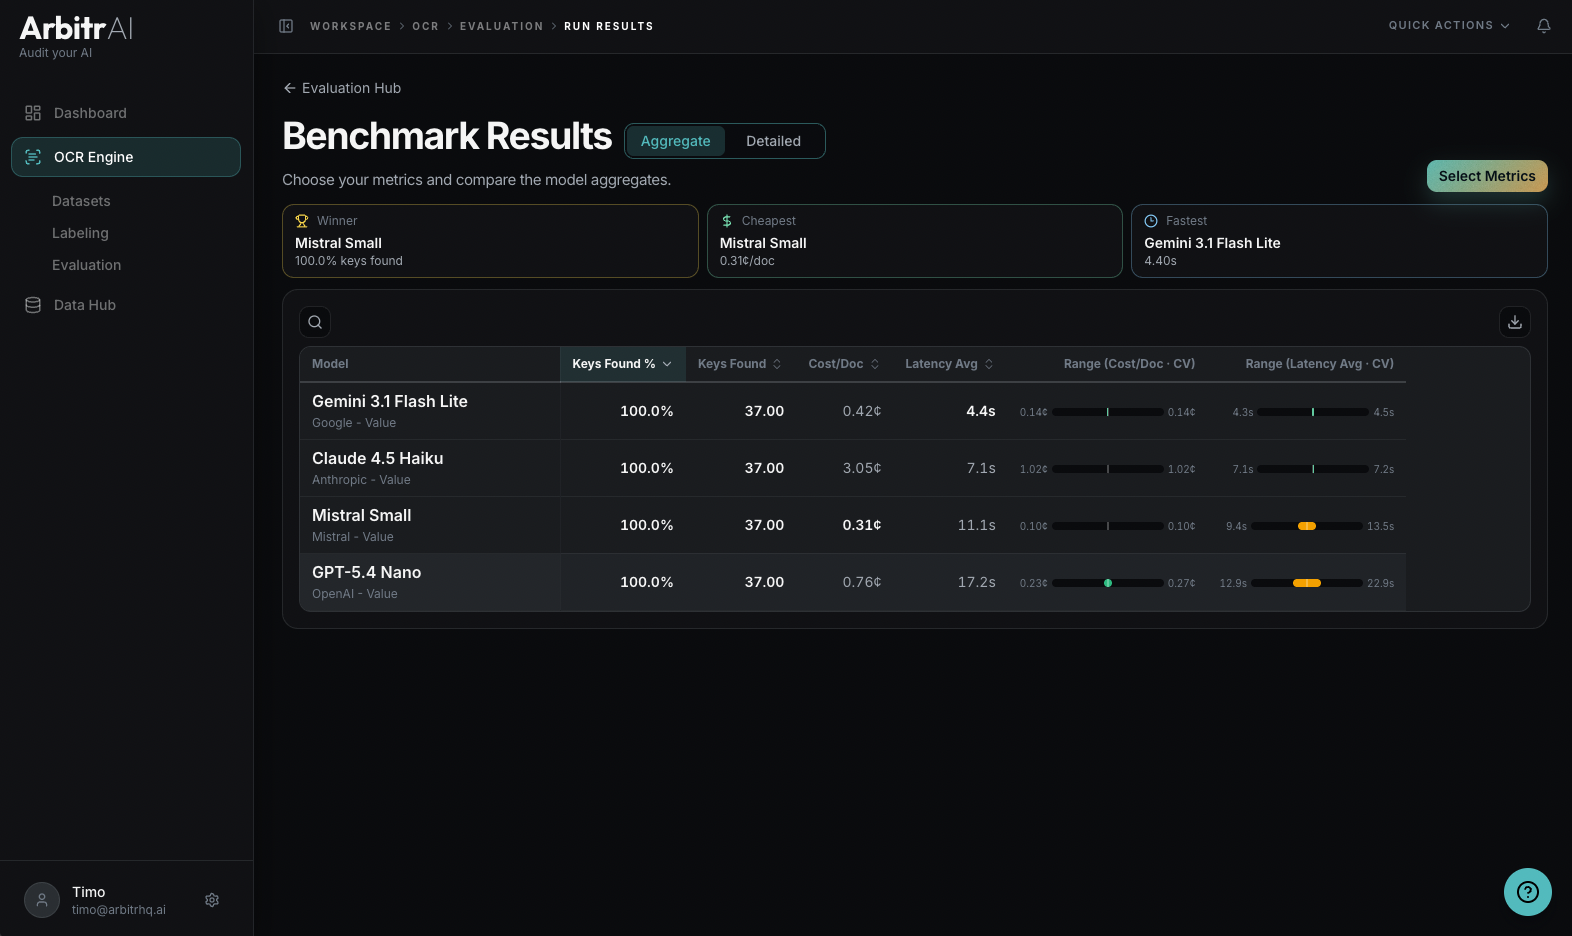Click the table search icon
Image resolution: width=1572 pixels, height=936 pixels.
click(x=315, y=322)
